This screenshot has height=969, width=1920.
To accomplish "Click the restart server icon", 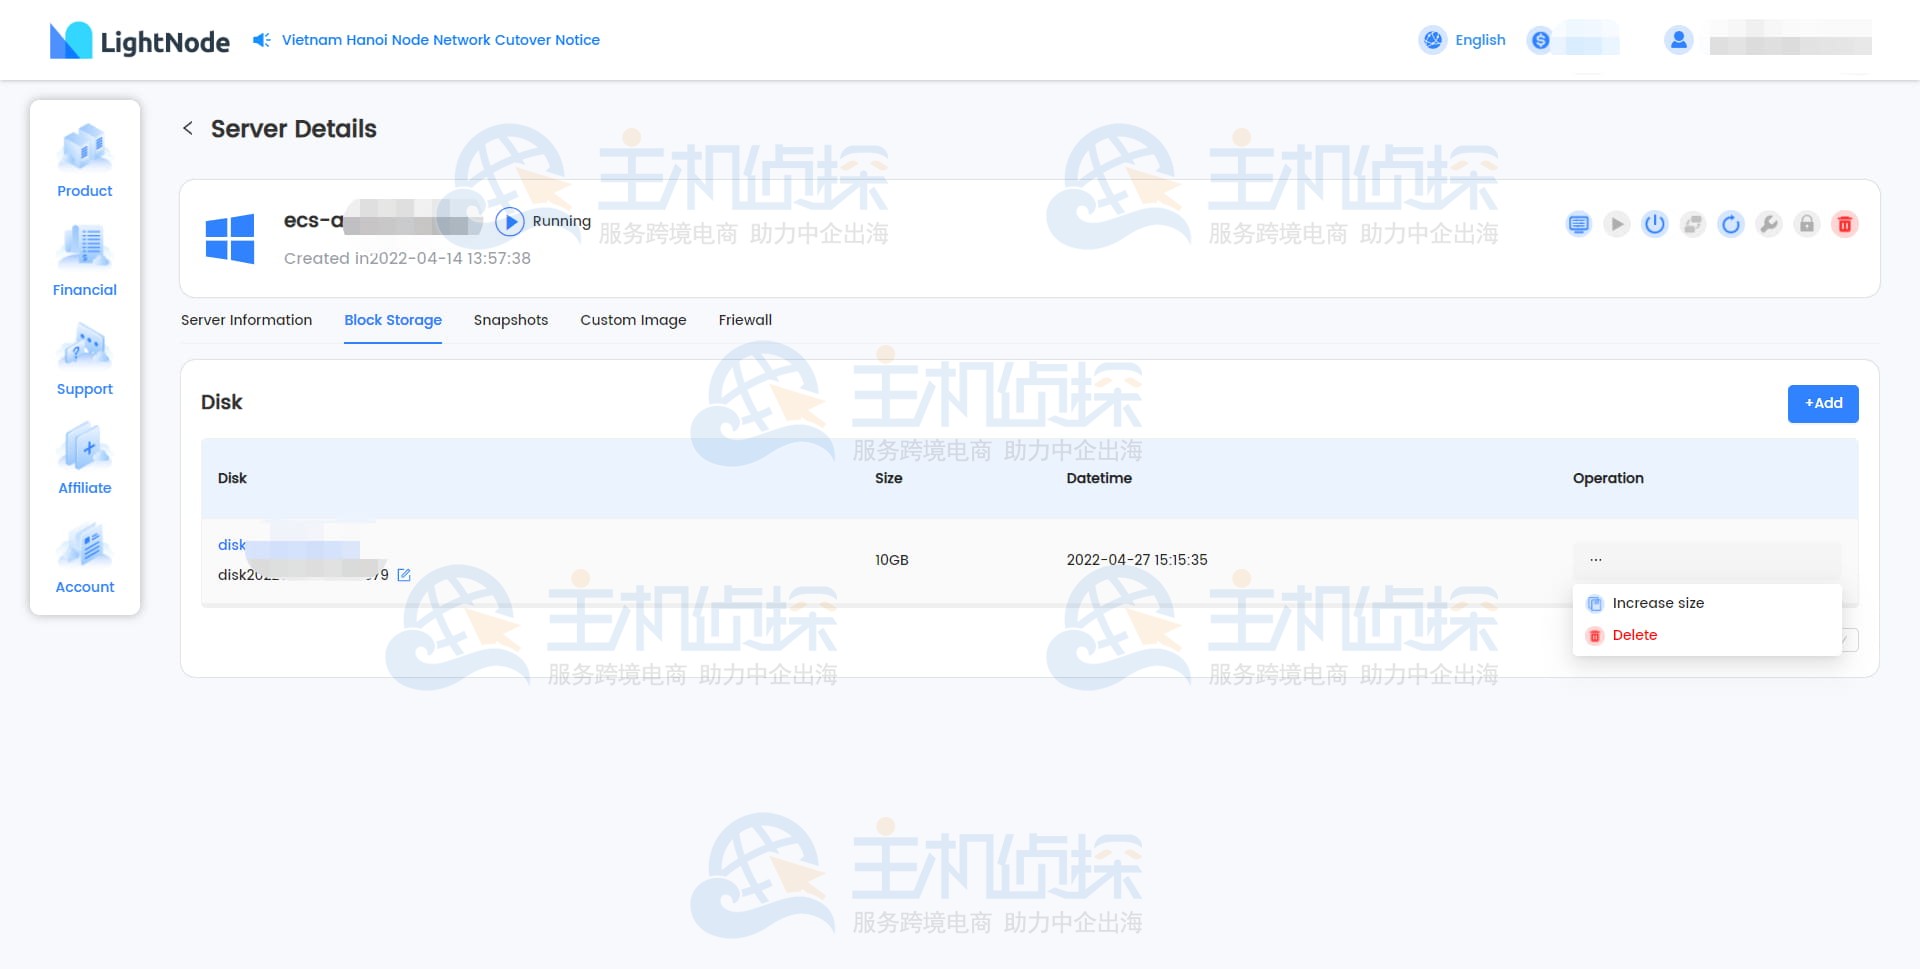I will (x=1731, y=224).
